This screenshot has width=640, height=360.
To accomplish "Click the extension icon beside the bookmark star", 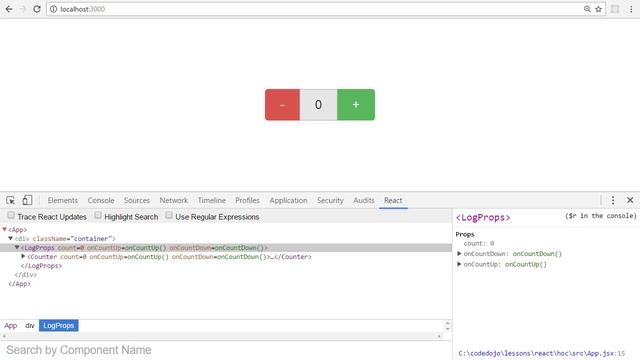I will [615, 9].
